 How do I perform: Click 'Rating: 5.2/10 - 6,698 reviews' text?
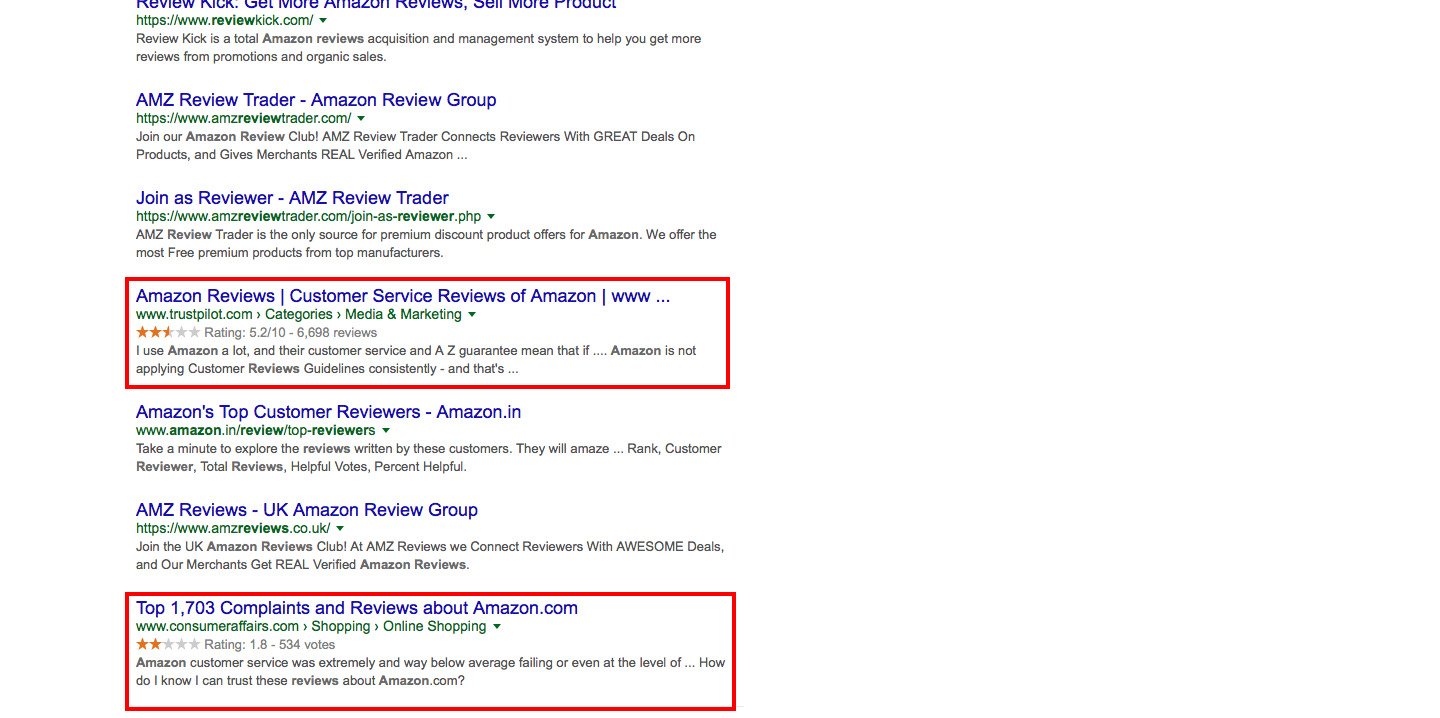pyautogui.click(x=290, y=332)
